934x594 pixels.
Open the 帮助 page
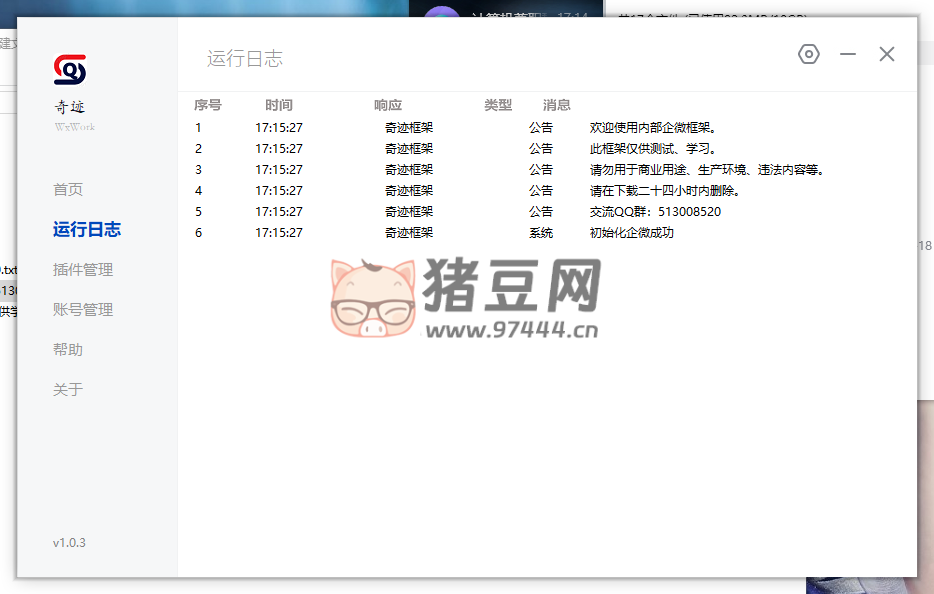pos(68,350)
